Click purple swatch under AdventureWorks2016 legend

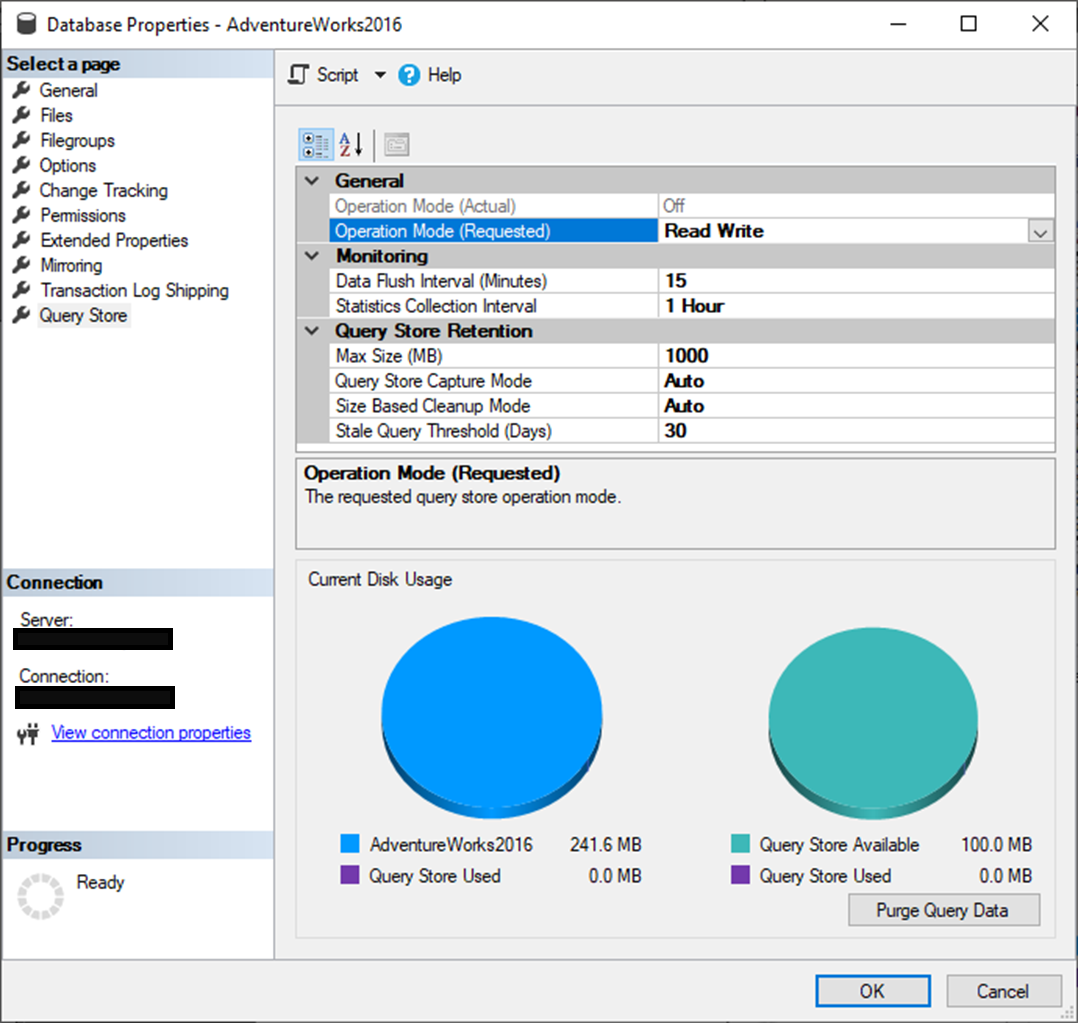pos(350,875)
